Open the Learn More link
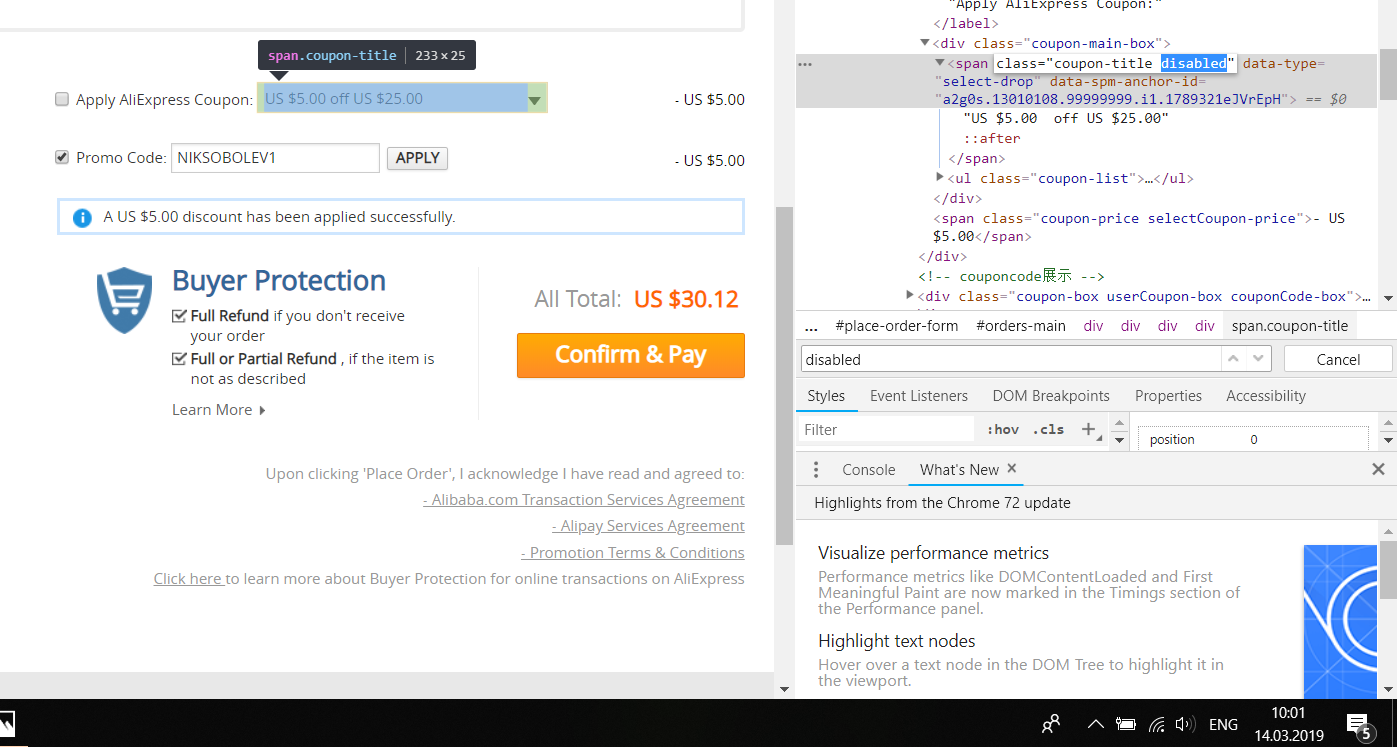Image resolution: width=1397 pixels, height=747 pixels. [x=212, y=410]
